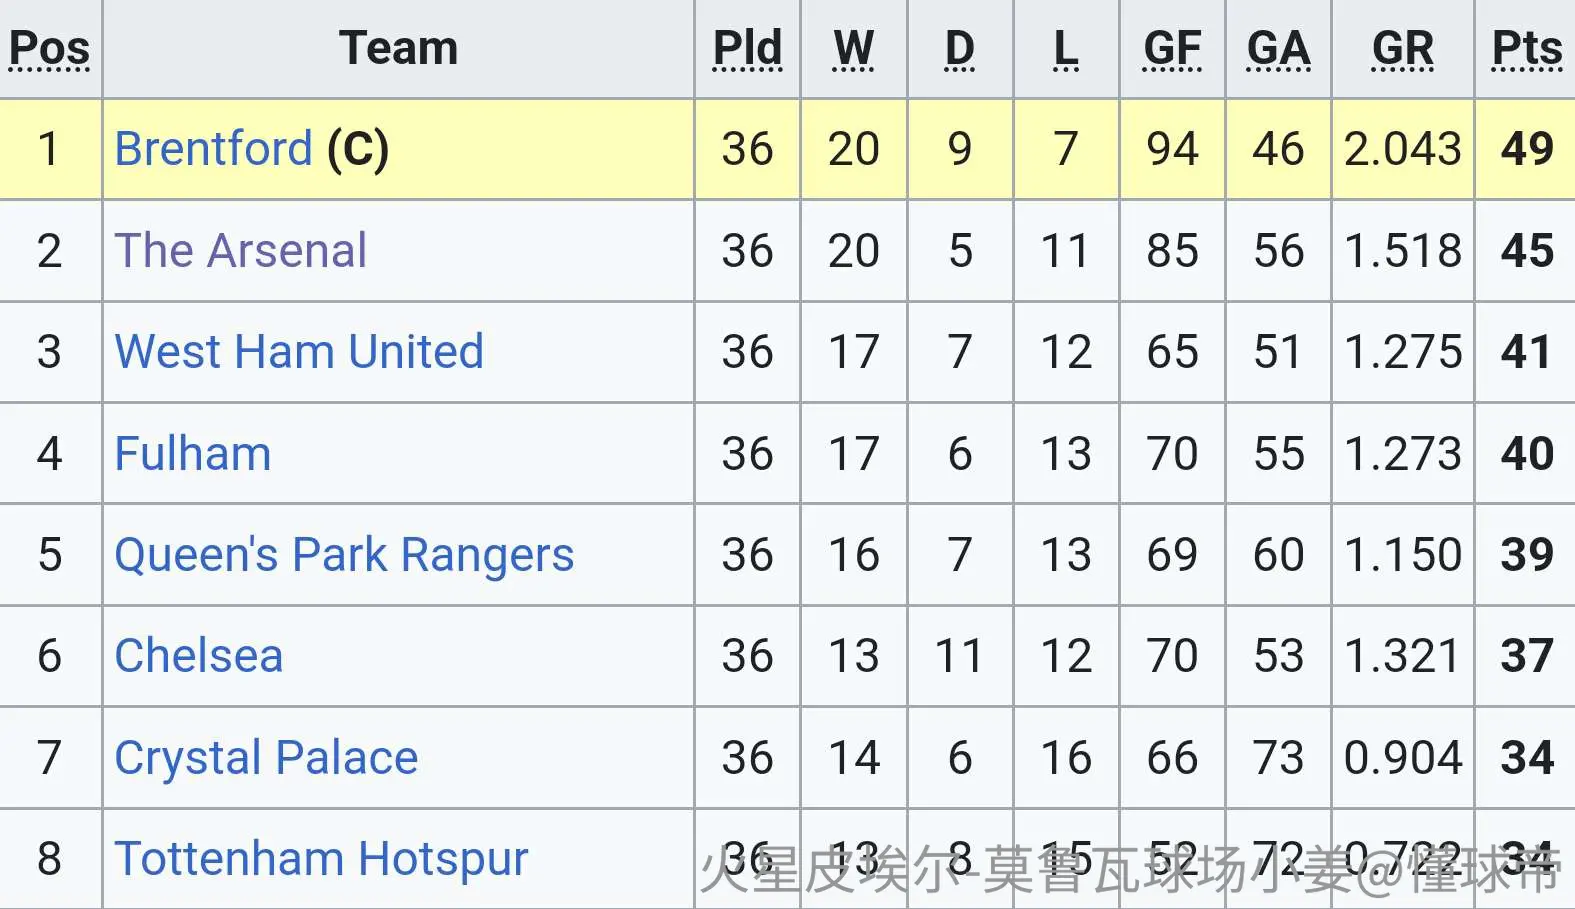Click the Pos column header abbreviation
The height and width of the screenshot is (909, 1575).
tap(49, 48)
